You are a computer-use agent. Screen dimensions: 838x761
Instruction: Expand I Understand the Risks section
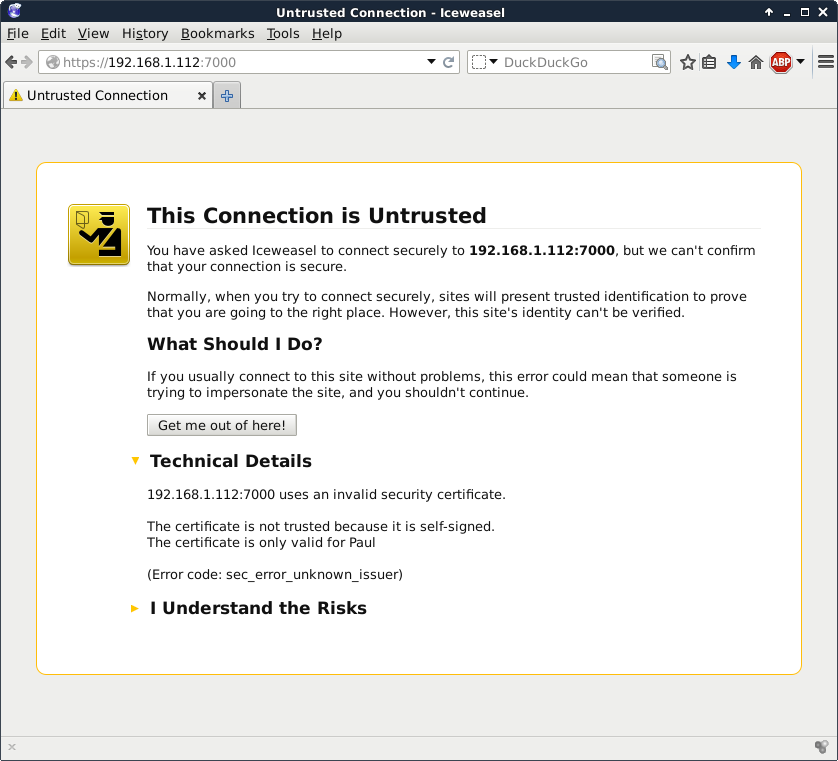[135, 608]
